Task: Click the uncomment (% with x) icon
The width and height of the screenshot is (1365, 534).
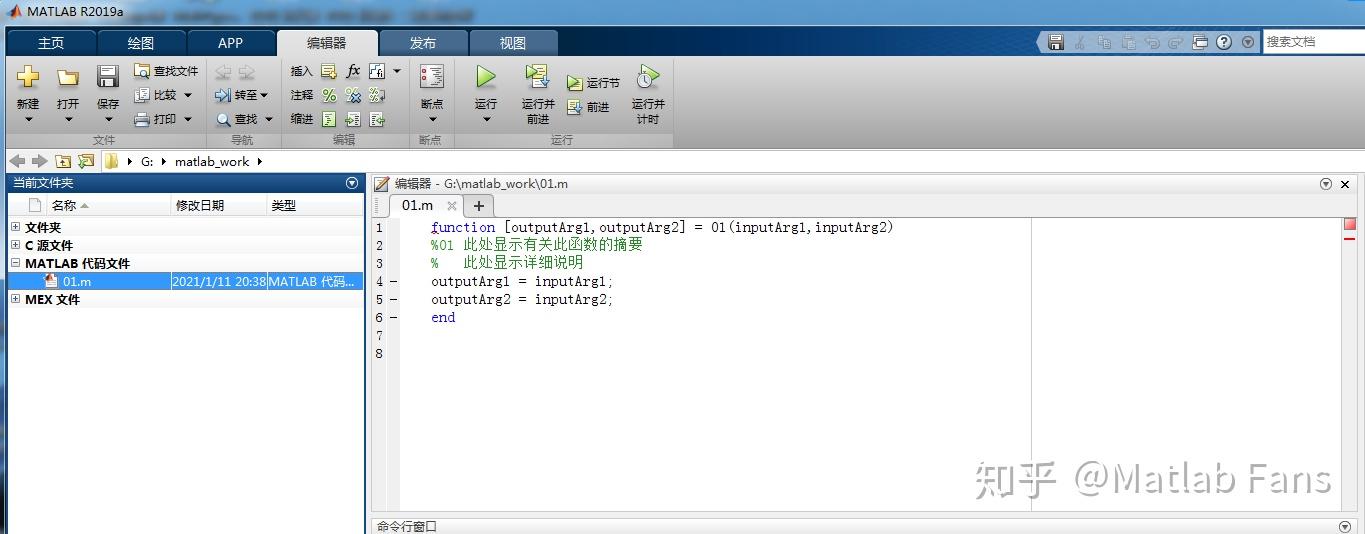Action: pyautogui.click(x=353, y=95)
